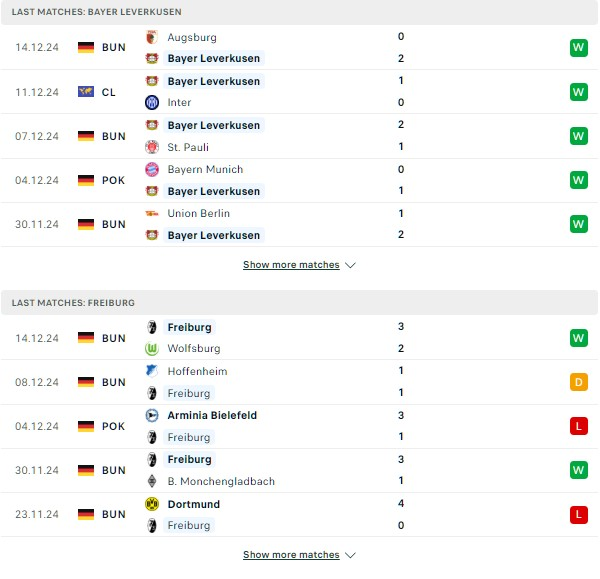This screenshot has height=579, width=600.
Task: Click the Dortmund club crest
Action: click(152, 504)
